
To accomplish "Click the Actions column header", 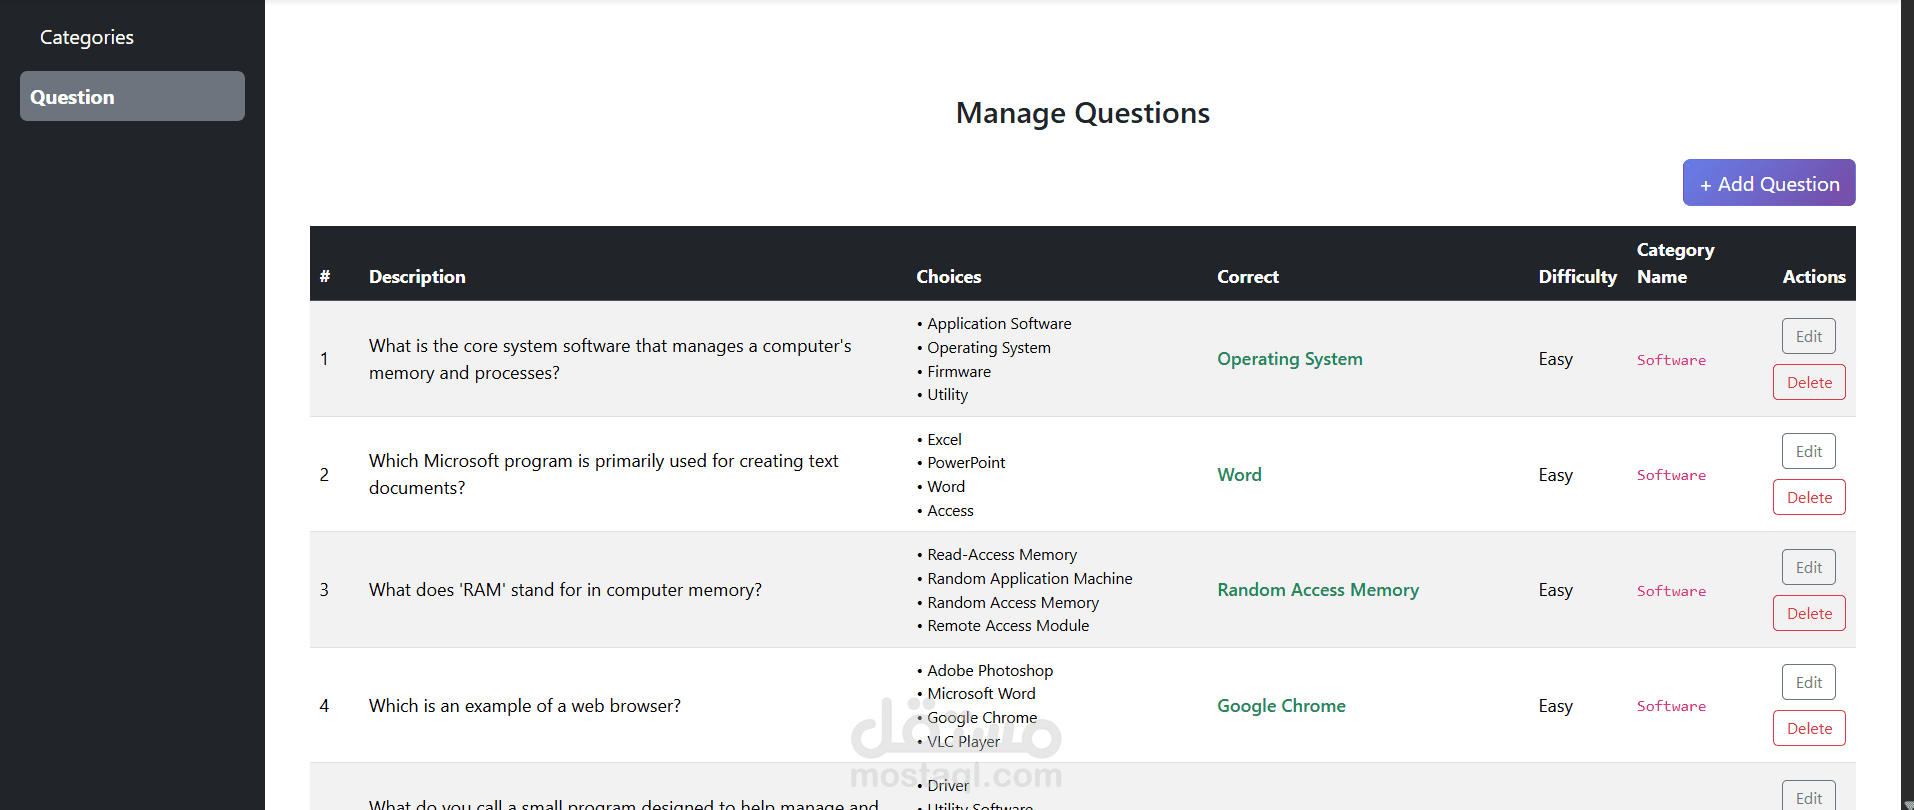I will (1814, 277).
